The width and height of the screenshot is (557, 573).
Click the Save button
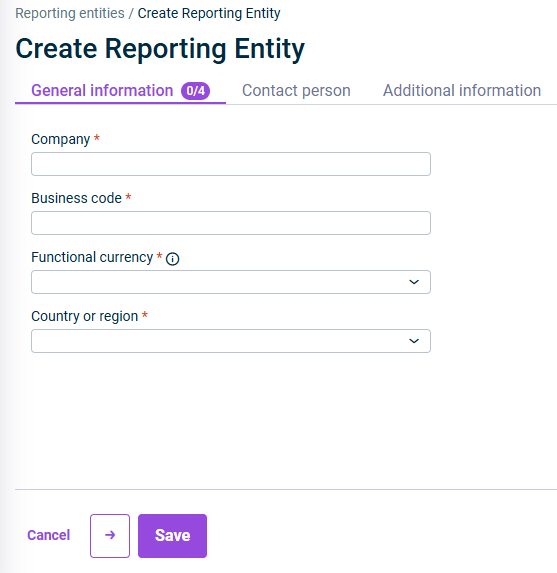click(x=173, y=536)
